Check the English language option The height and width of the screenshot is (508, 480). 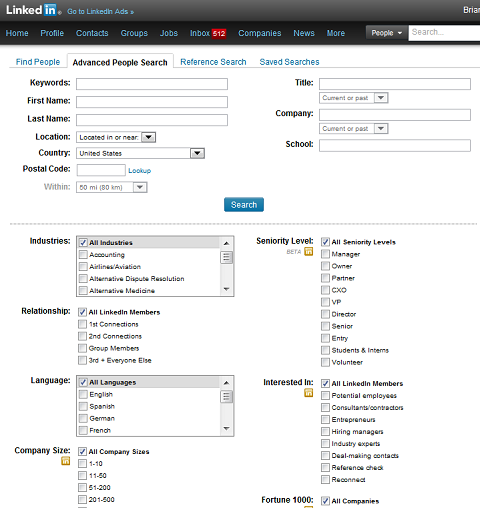pyautogui.click(x=83, y=394)
